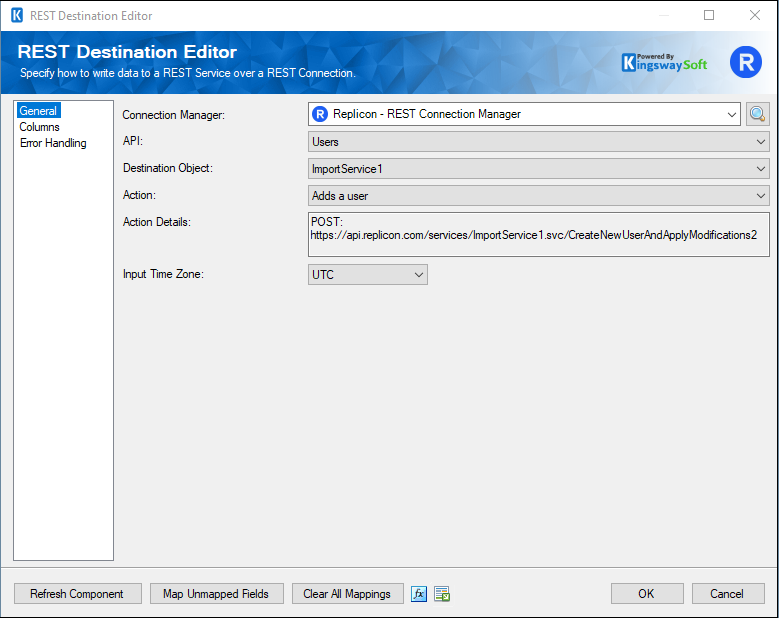Screen dimensions: 779x618
Task: Click the documentation table icon beside fx
Action: pyautogui.click(x=442, y=594)
